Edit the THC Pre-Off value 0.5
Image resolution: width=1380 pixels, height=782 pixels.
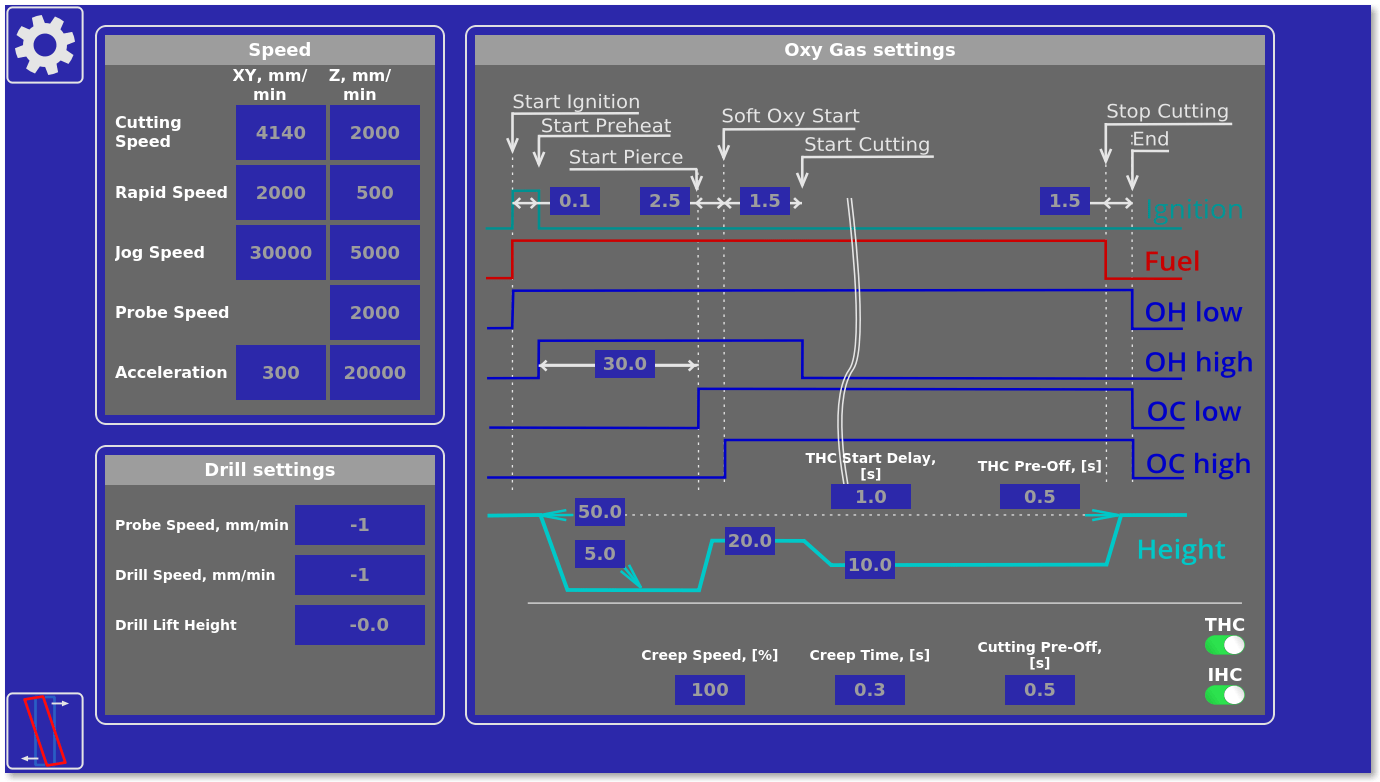1039,496
